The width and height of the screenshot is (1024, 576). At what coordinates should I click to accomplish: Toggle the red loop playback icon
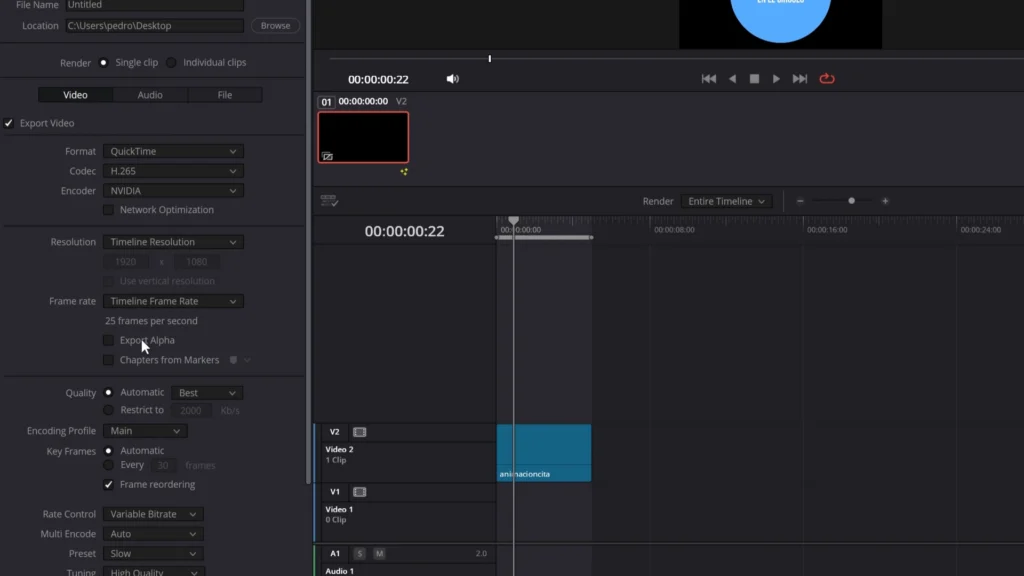(827, 79)
